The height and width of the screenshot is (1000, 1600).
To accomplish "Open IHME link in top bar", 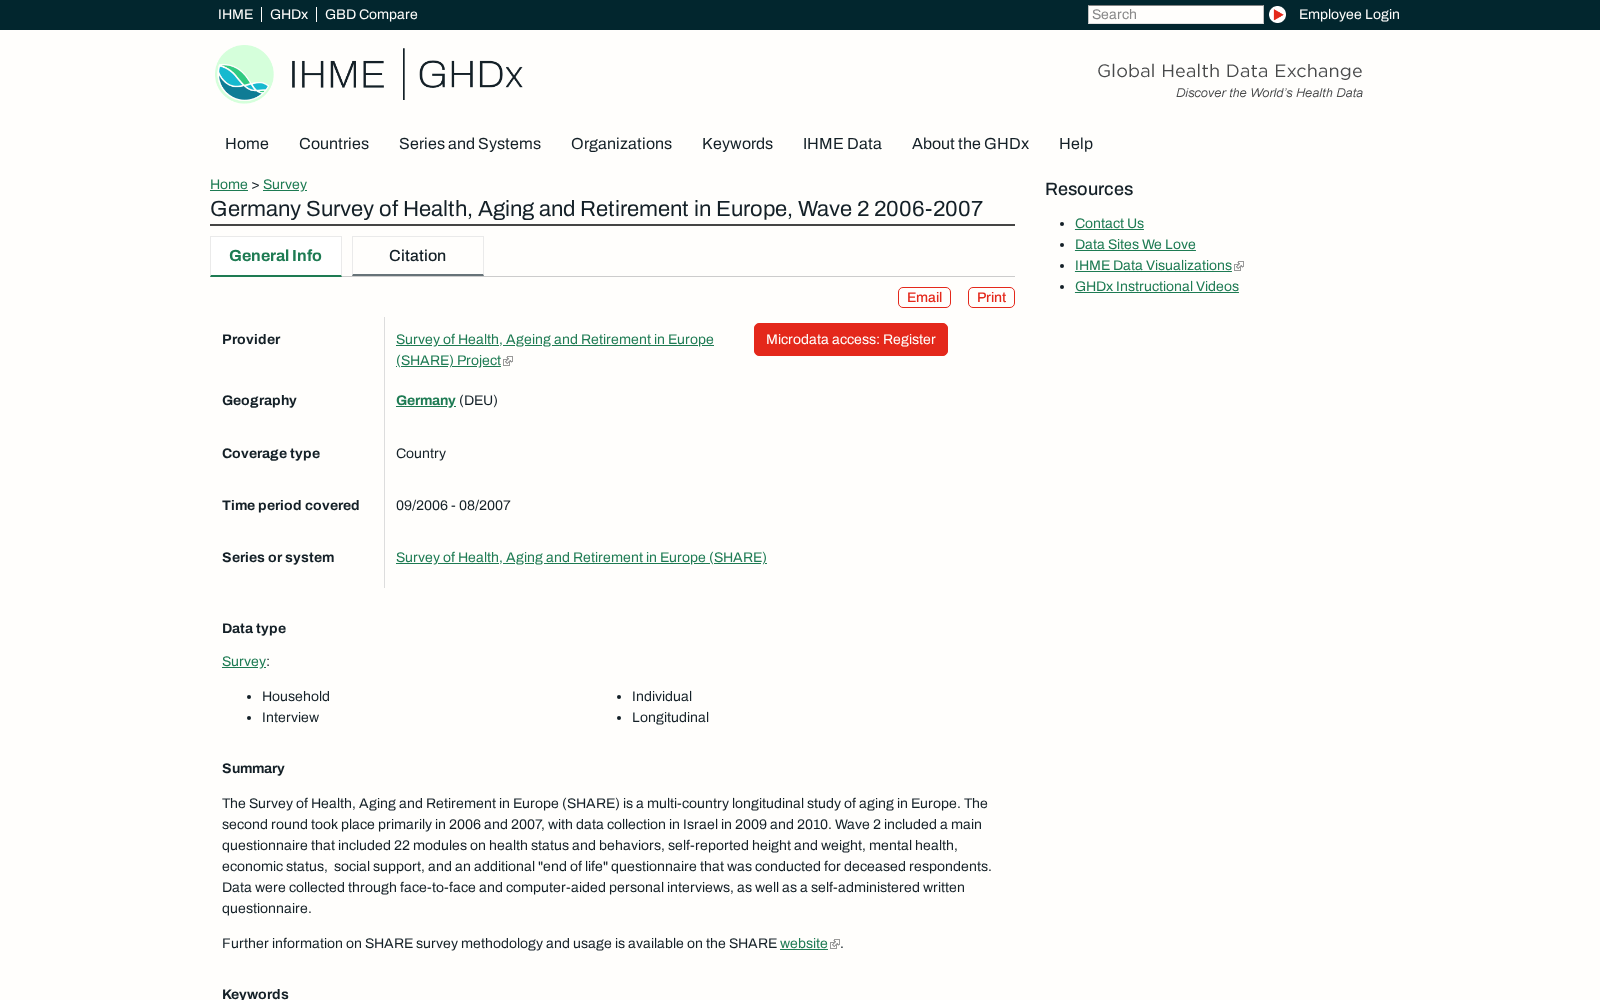I will click(235, 14).
